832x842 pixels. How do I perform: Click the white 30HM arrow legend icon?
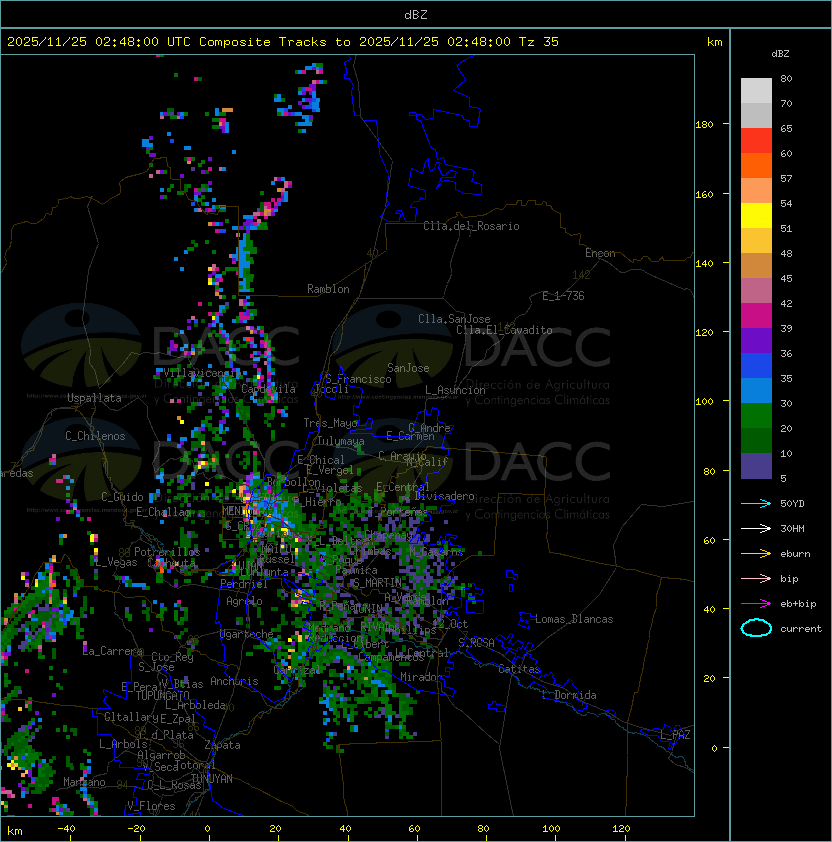(x=756, y=528)
